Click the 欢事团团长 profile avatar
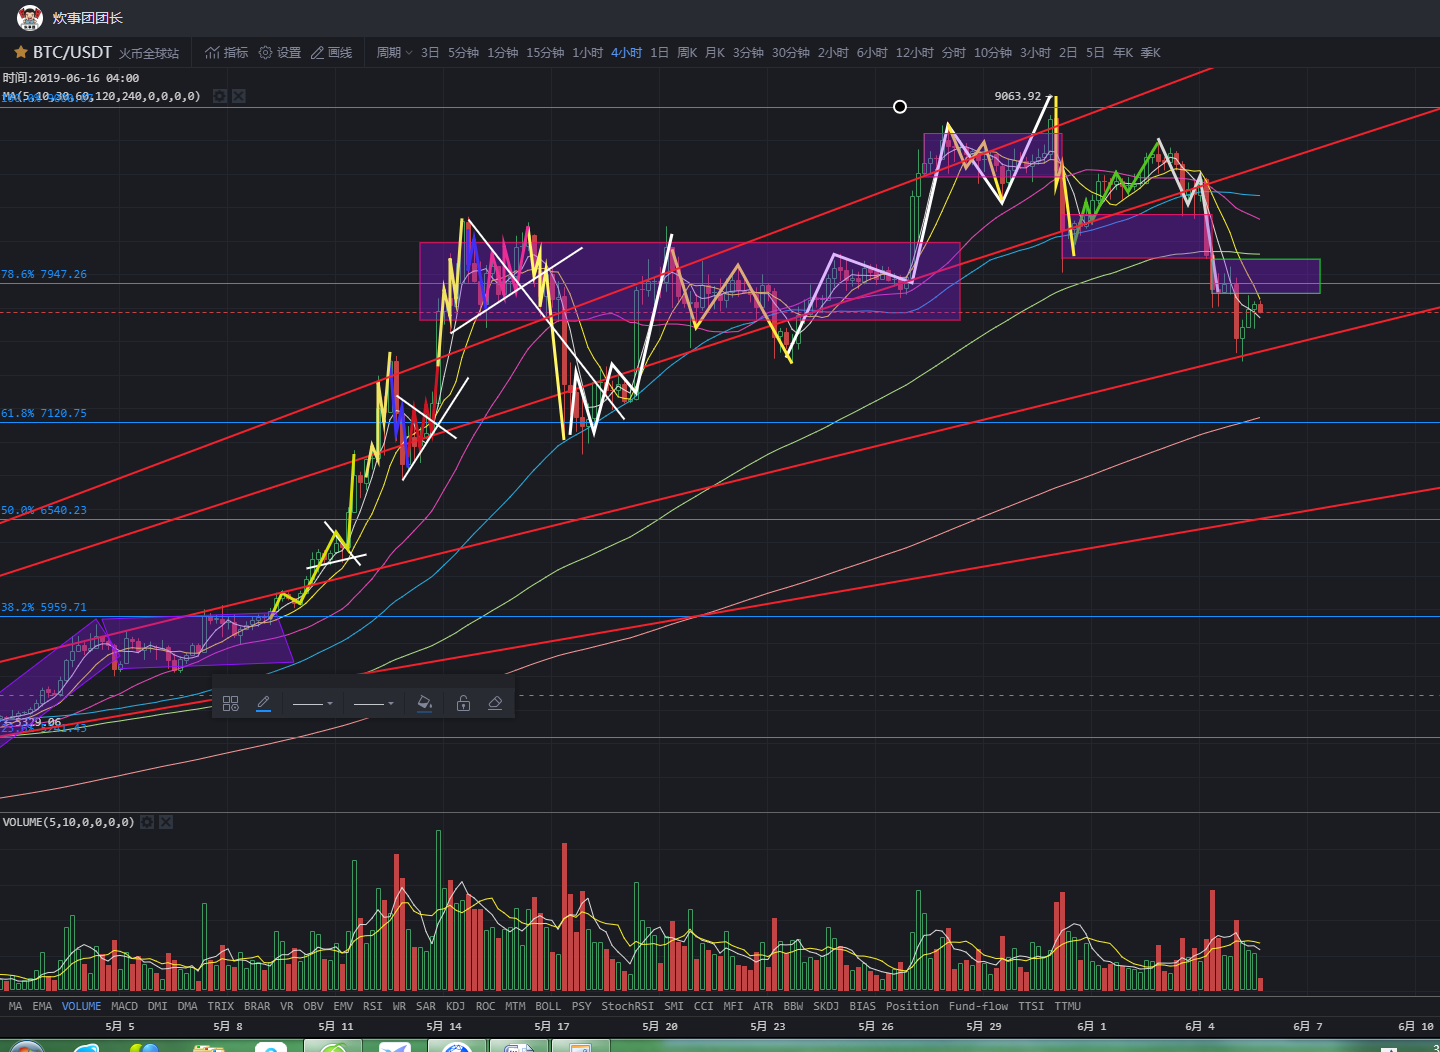This screenshot has width=1440, height=1052. tap(30, 17)
